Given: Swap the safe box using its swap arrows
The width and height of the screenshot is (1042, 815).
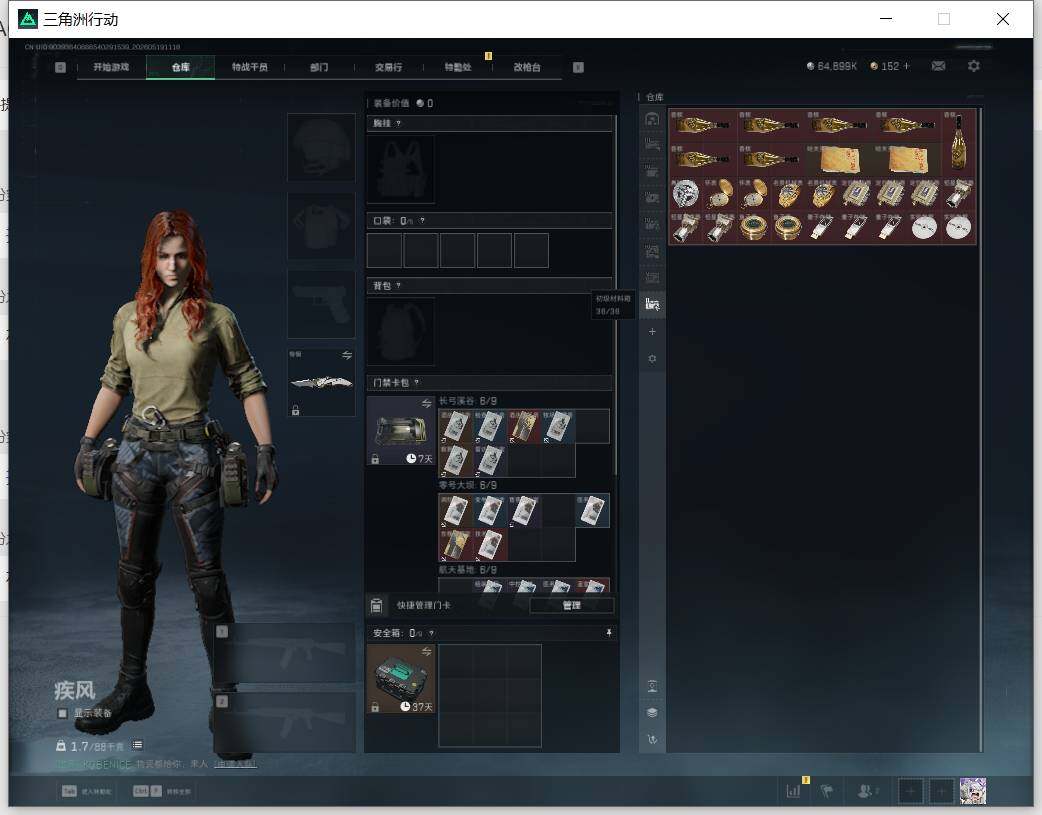Looking at the screenshot, I should 427,651.
